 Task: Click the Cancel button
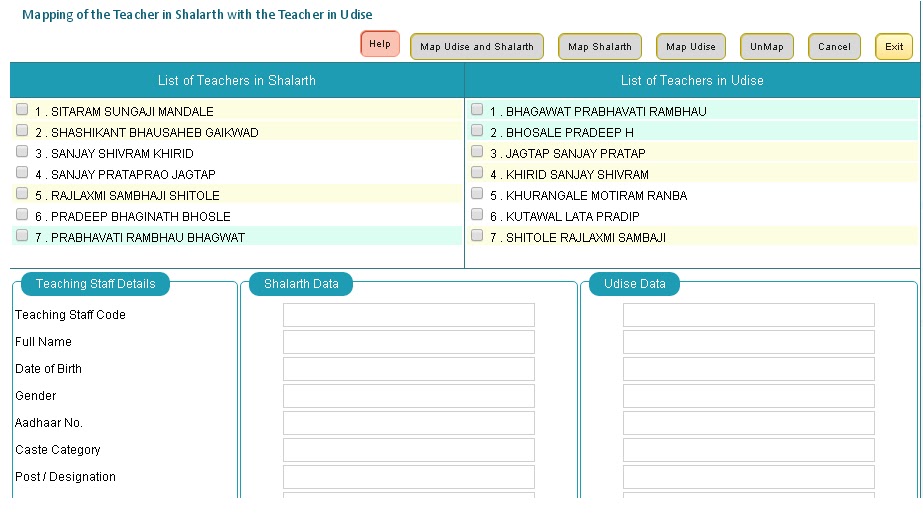pos(834,47)
